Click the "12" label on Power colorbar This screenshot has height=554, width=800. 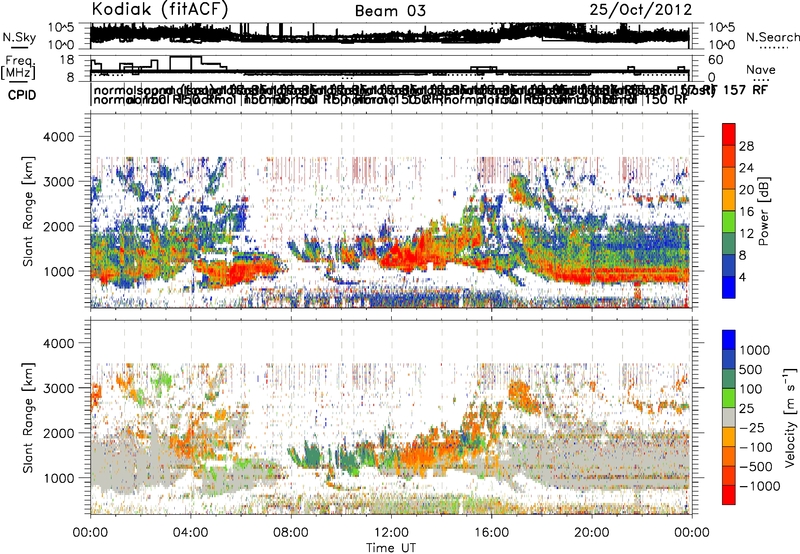(x=746, y=234)
